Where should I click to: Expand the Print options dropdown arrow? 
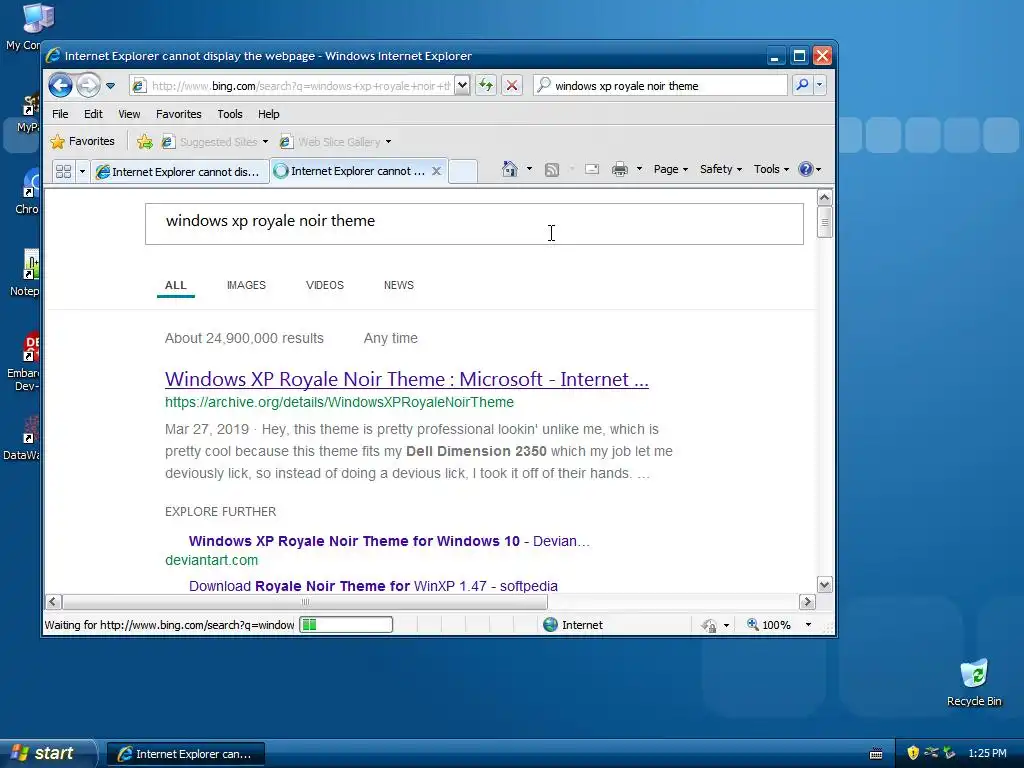tap(639, 169)
